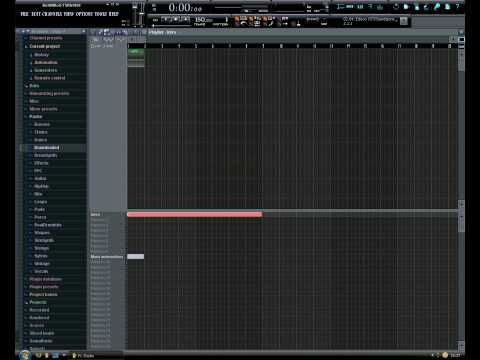
Task: Show the piano roll via shortcut icon
Action: pyautogui.click(x=360, y=6)
